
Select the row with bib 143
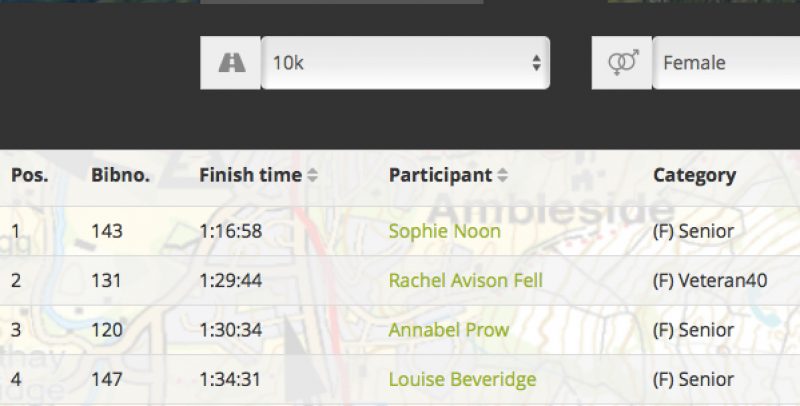[400, 231]
